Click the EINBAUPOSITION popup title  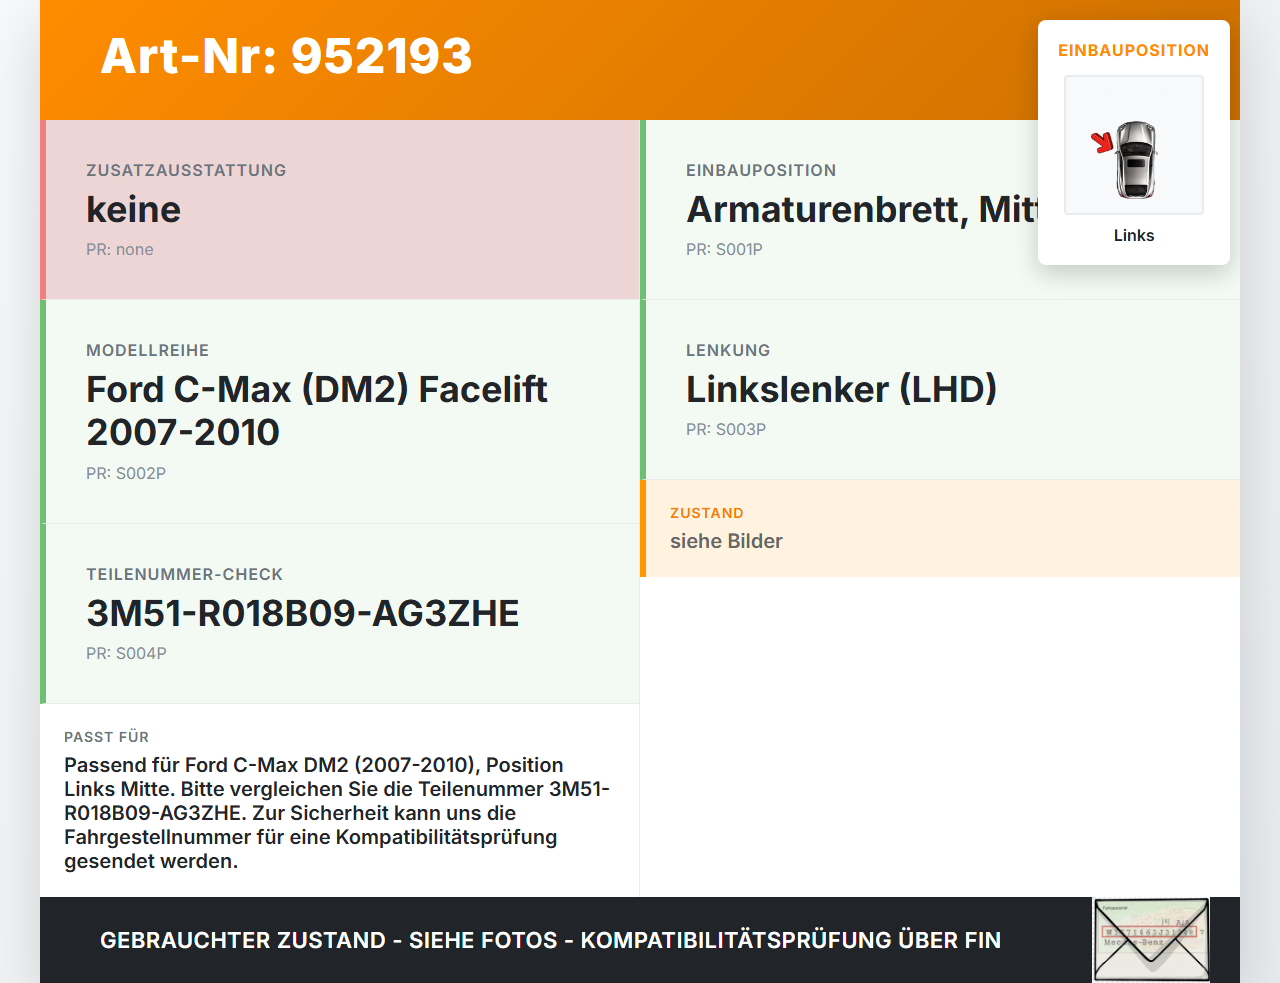pyautogui.click(x=1134, y=50)
